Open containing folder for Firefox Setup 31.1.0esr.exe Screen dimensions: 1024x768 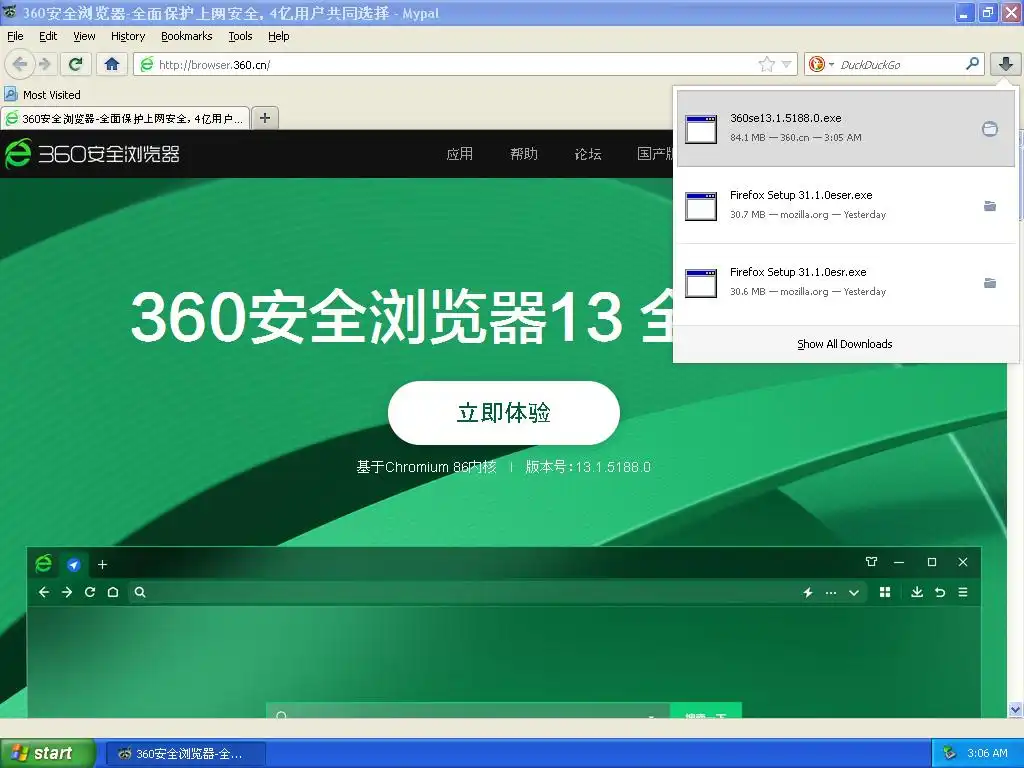pos(989,283)
